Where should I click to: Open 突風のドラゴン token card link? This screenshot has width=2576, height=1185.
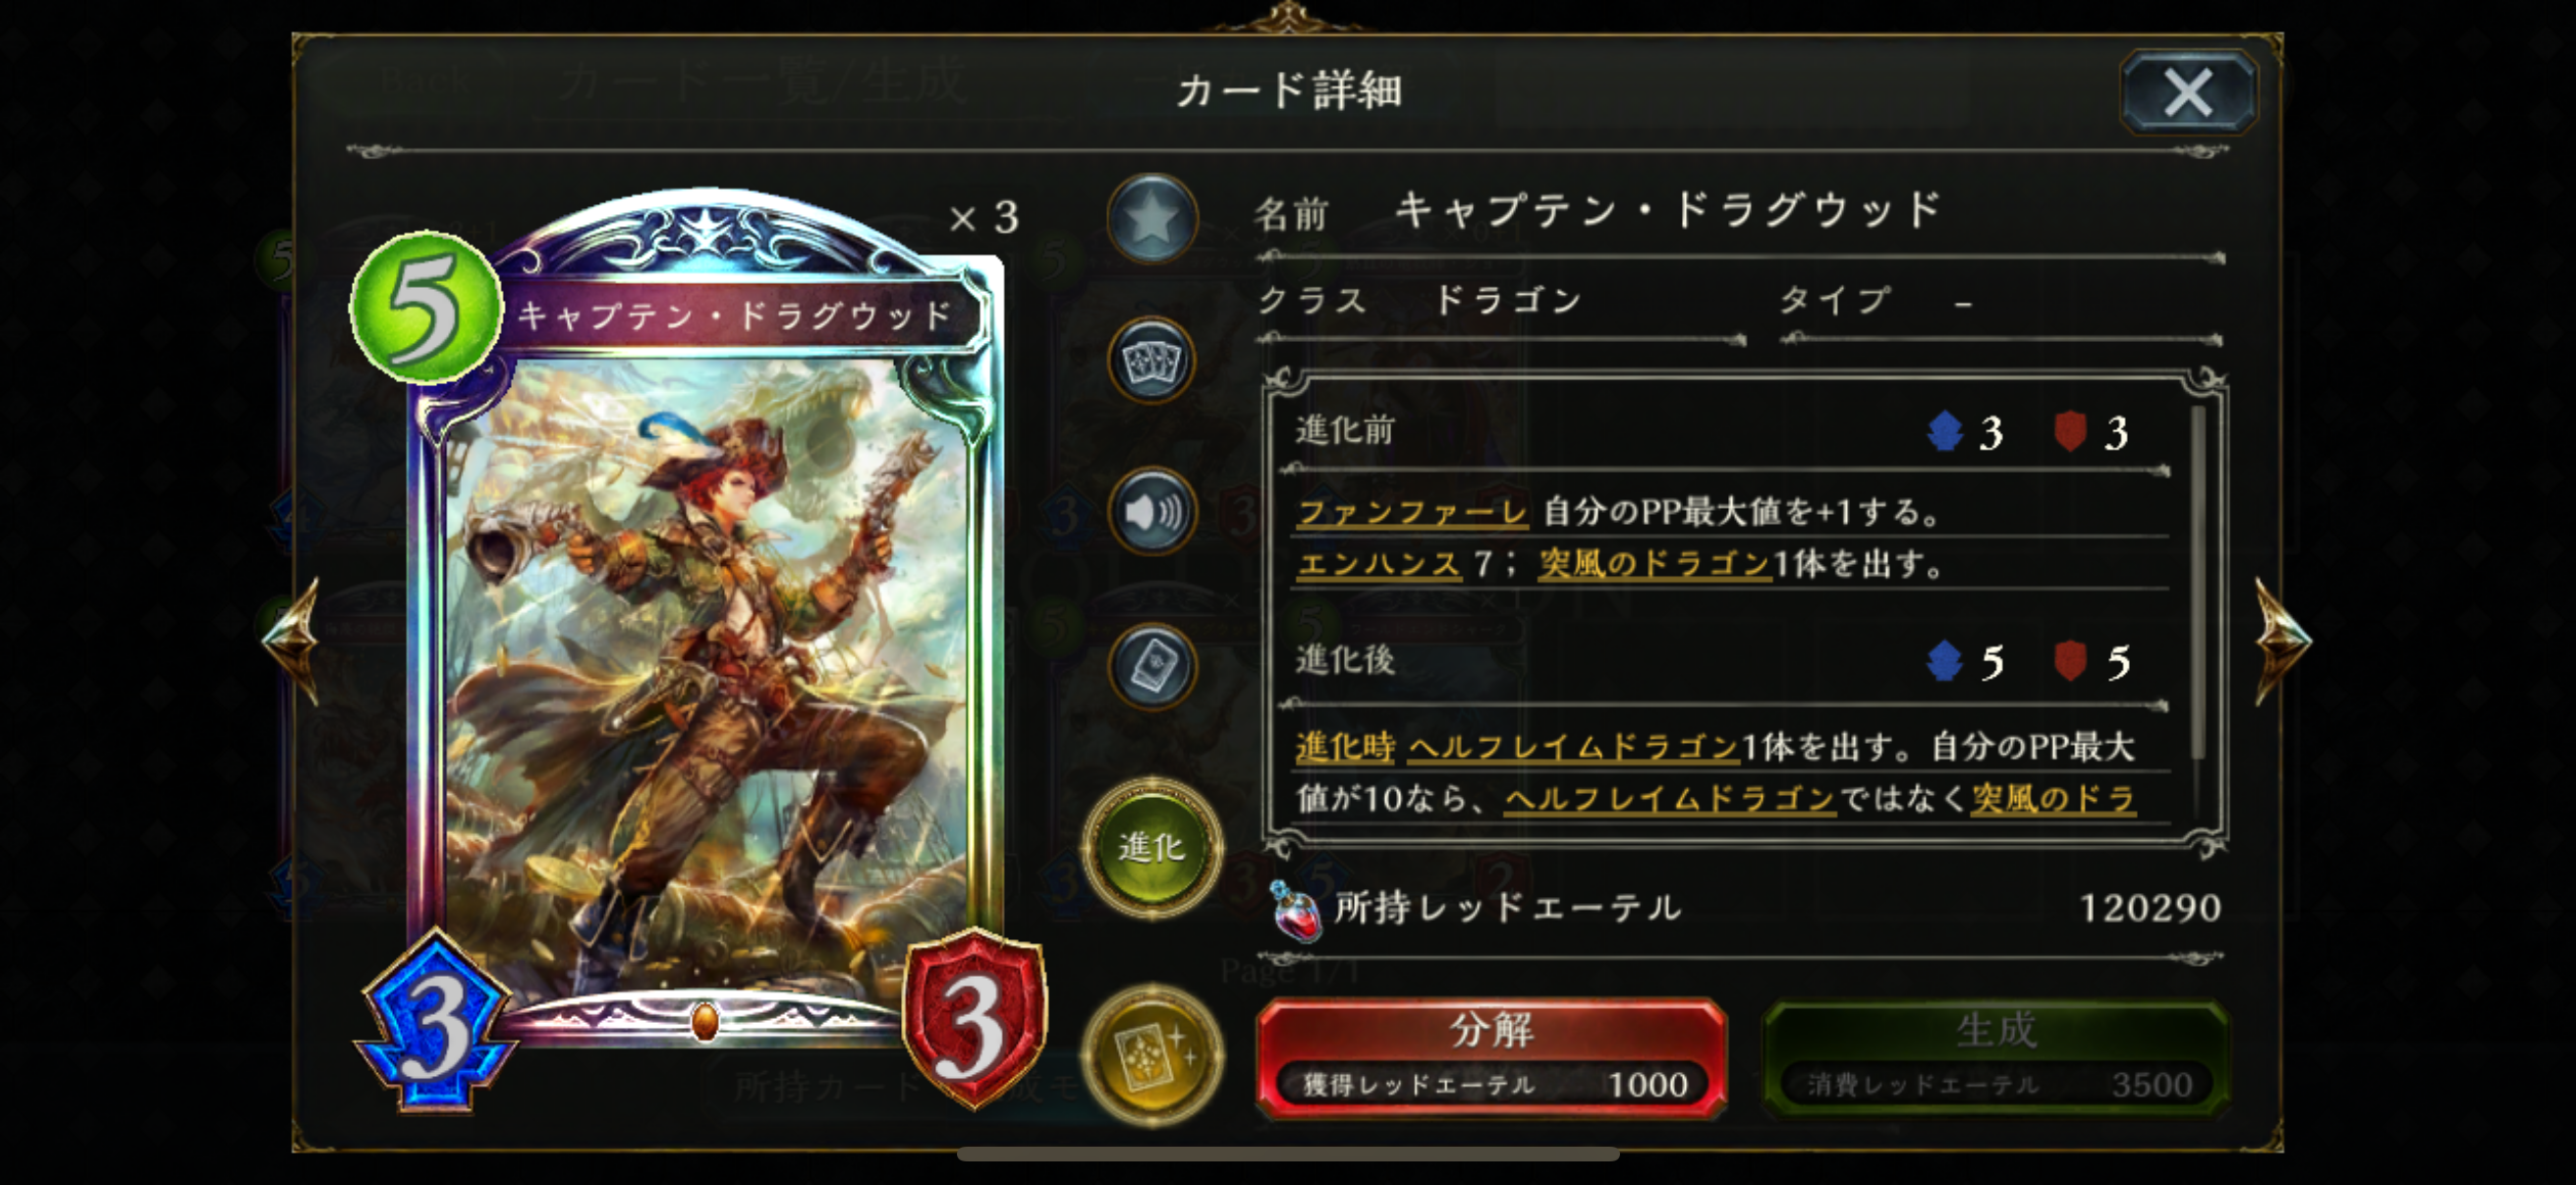click(x=1655, y=564)
